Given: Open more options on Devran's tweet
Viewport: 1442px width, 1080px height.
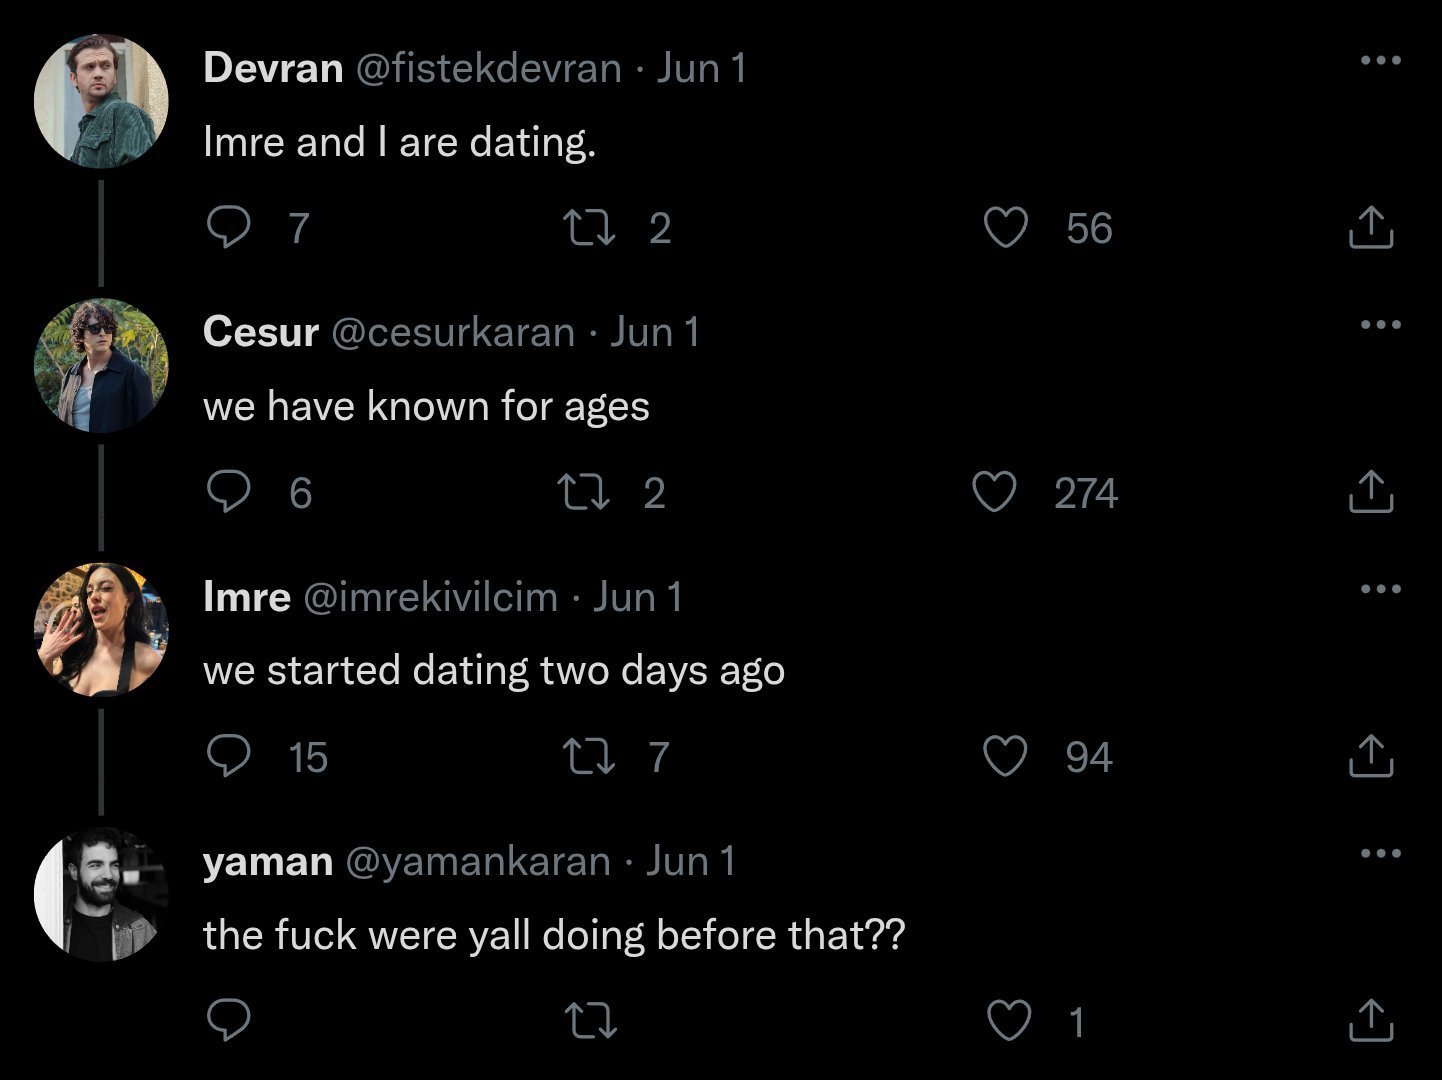Looking at the screenshot, I should [x=1381, y=61].
